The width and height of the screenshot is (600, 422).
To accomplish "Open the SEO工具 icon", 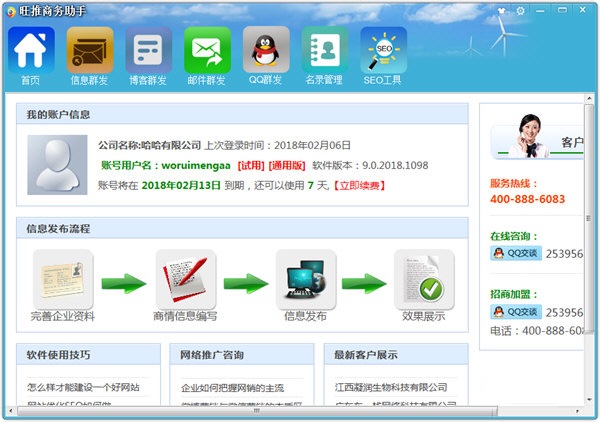I will click(x=383, y=50).
